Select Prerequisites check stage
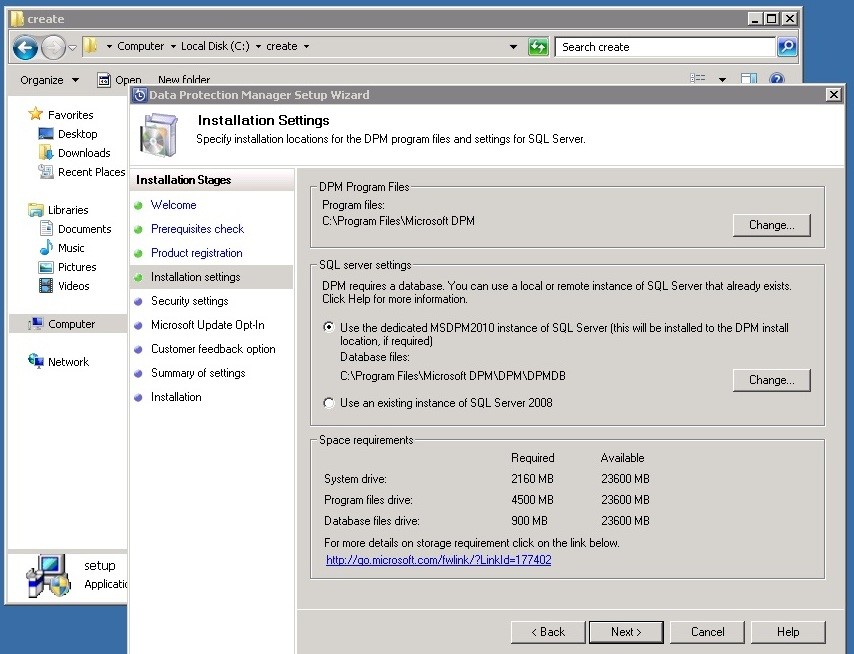 coord(197,229)
